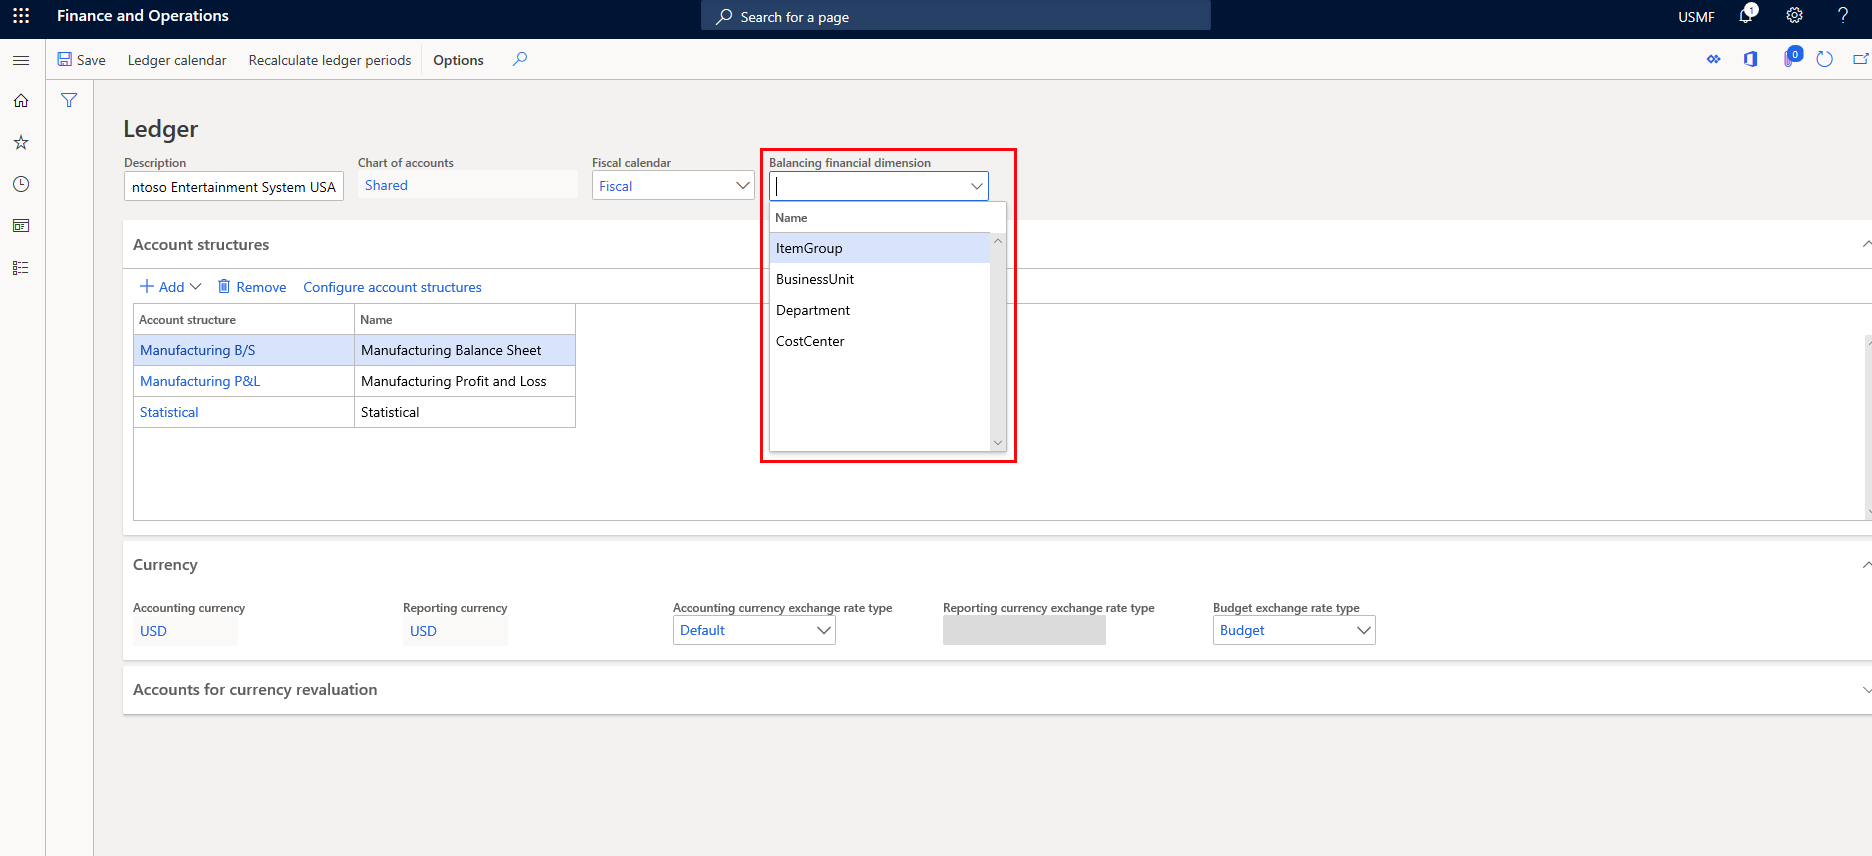Image resolution: width=1872 pixels, height=856 pixels.
Task: Click Configure account structures
Action: pos(392,287)
